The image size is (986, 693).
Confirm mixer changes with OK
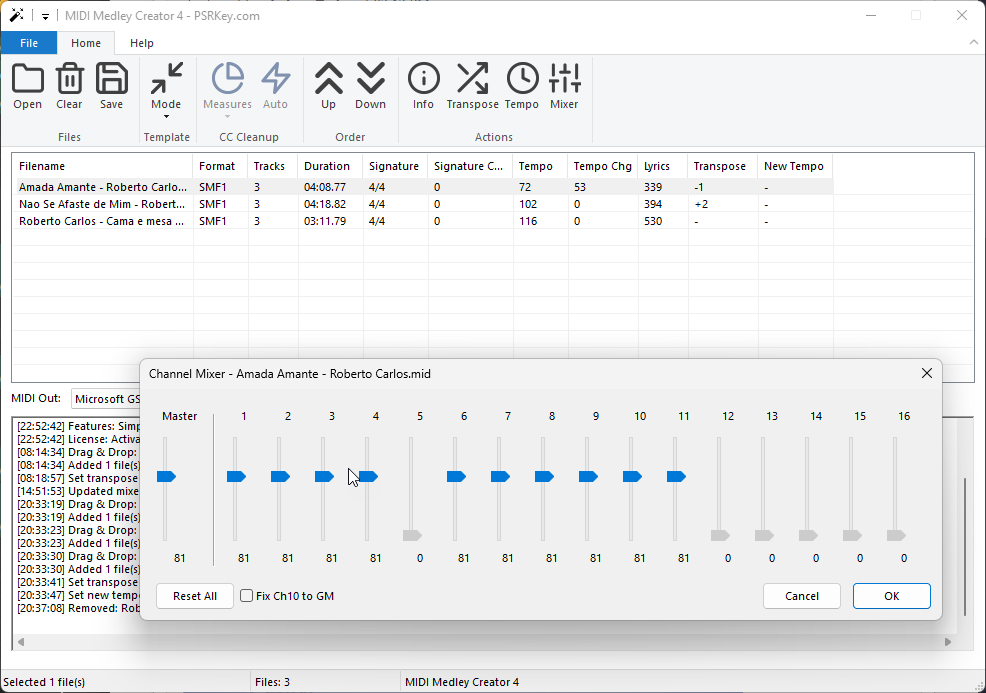point(891,595)
